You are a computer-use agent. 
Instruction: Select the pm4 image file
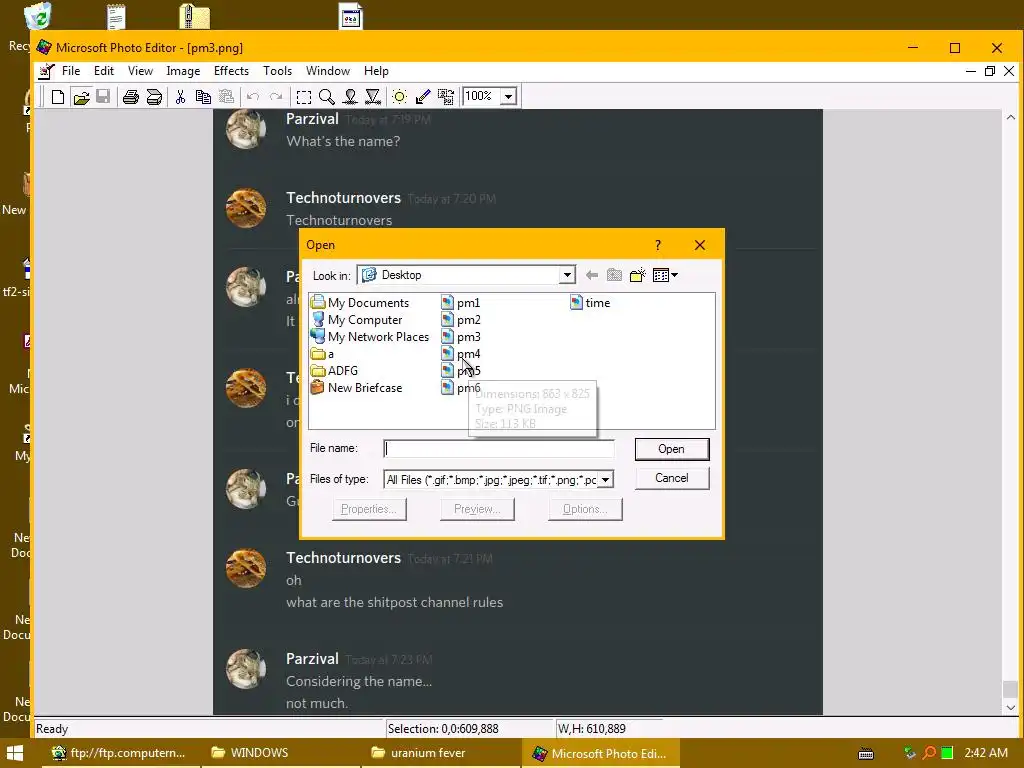(x=461, y=353)
